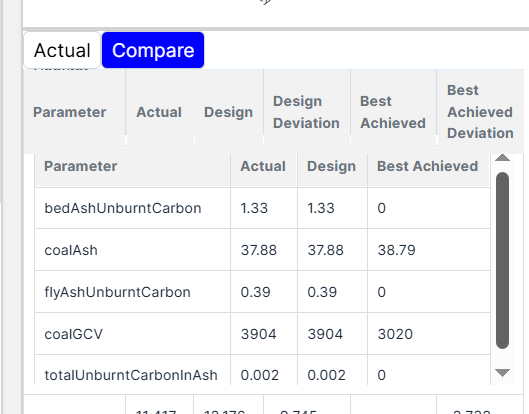
Task: Switch to the Actual tab
Action: (62, 50)
